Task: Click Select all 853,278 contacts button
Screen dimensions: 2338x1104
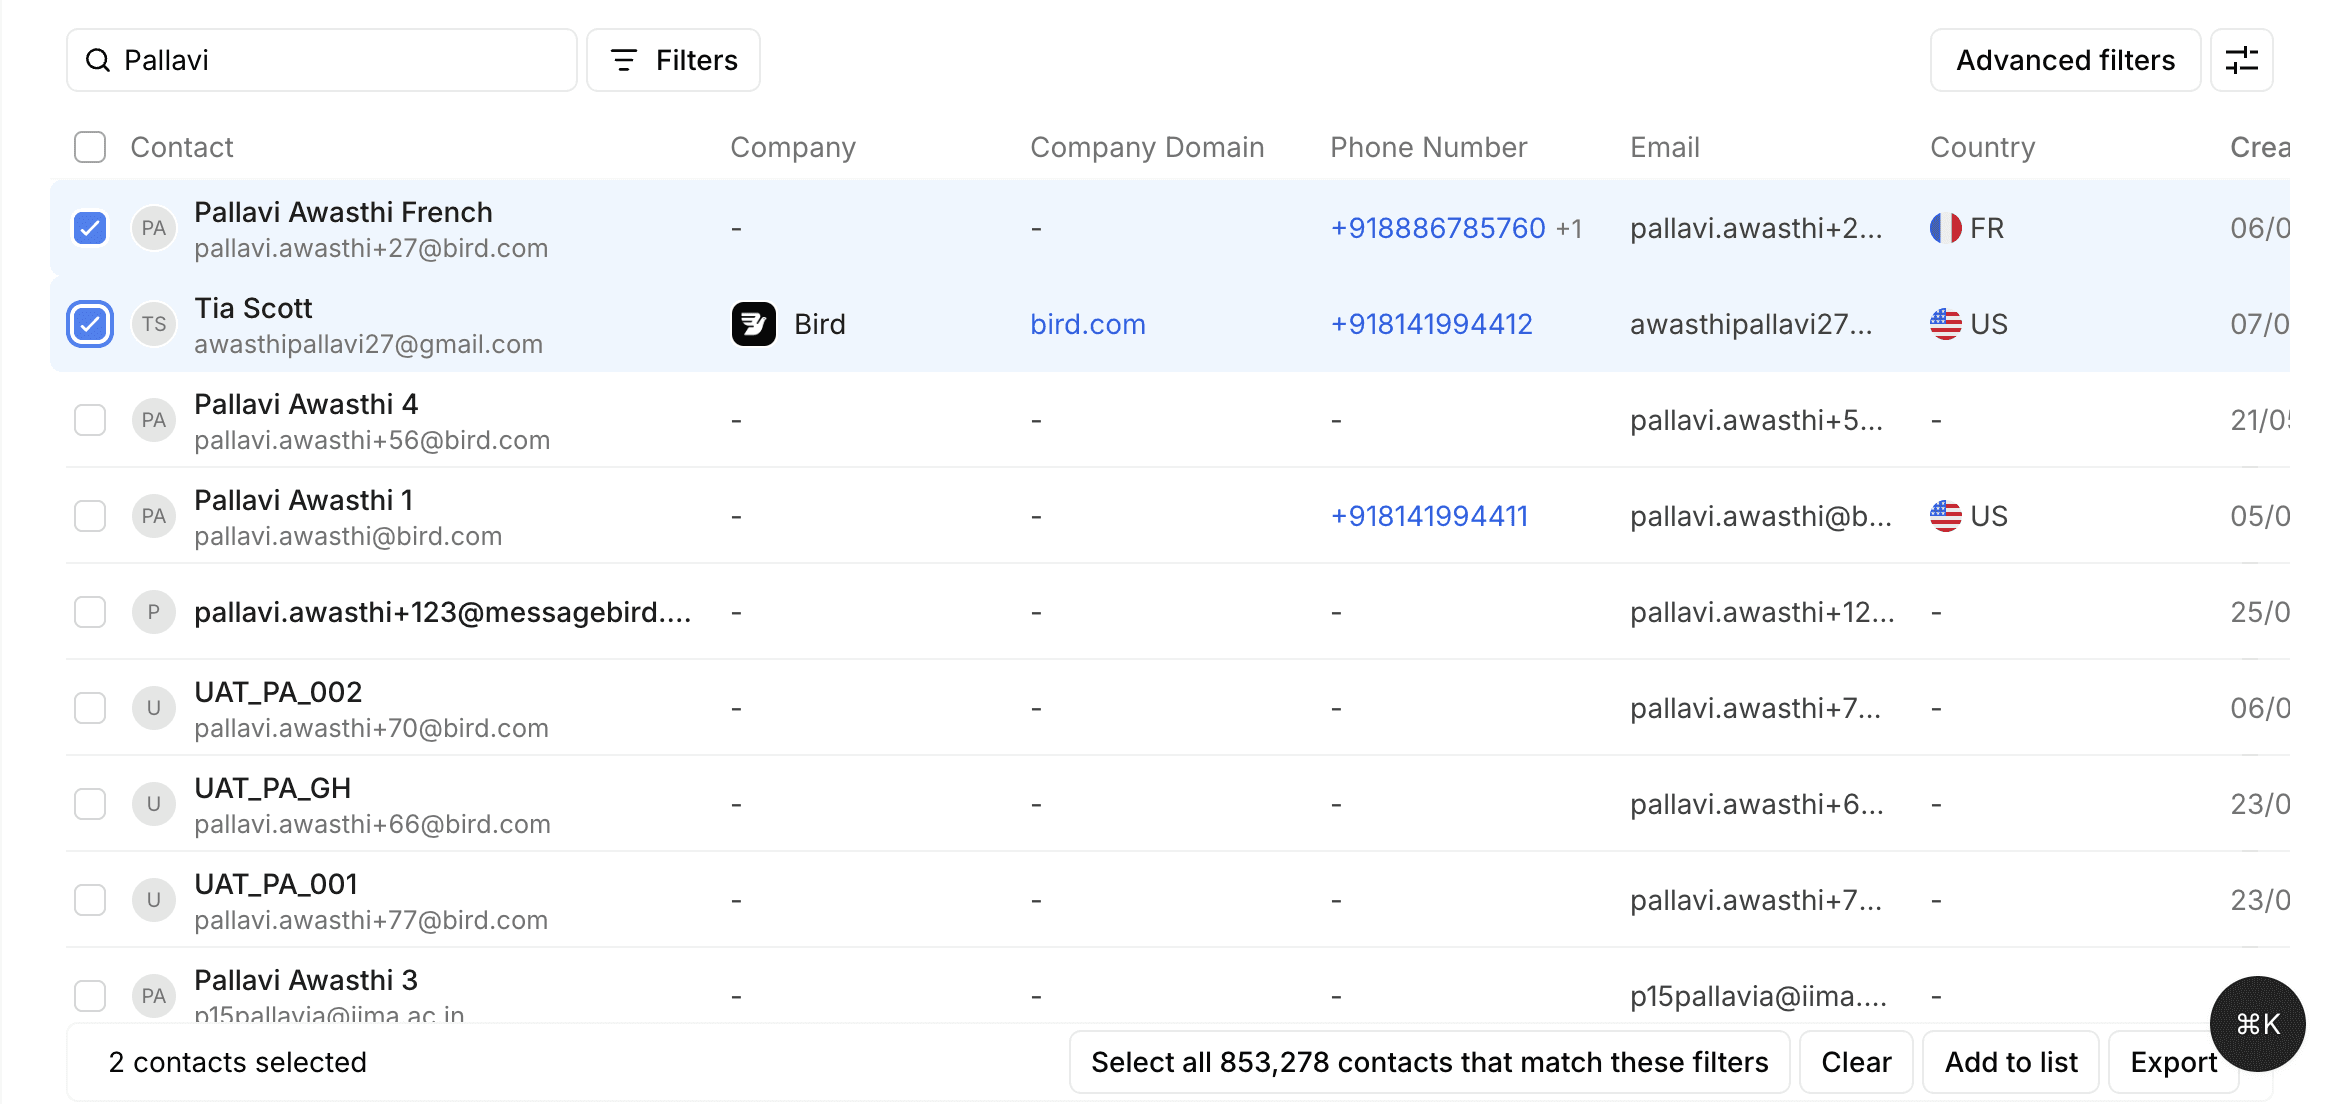Action: click(1429, 1062)
